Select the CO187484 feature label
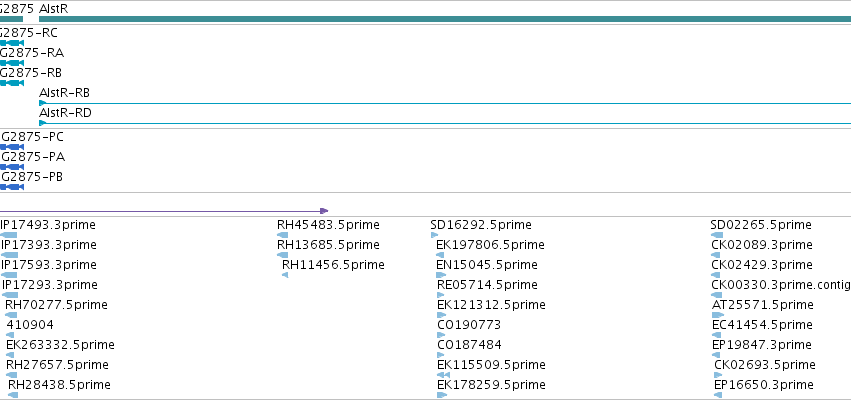Screen dimensions: 851x400 469,345
